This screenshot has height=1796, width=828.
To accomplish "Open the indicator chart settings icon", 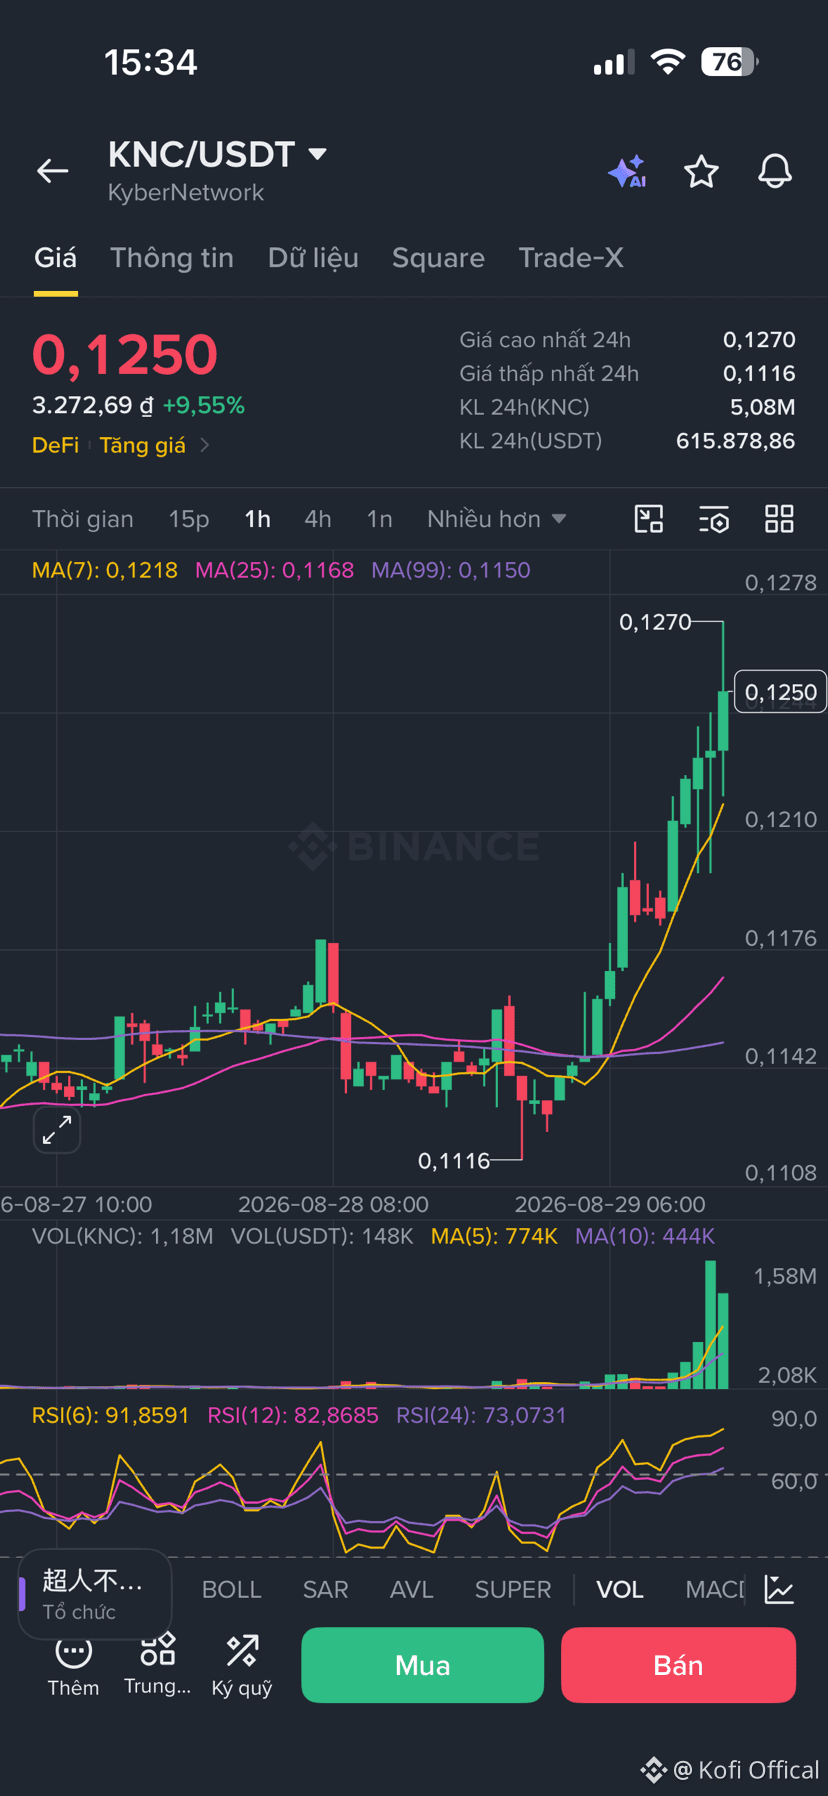I will [779, 1589].
